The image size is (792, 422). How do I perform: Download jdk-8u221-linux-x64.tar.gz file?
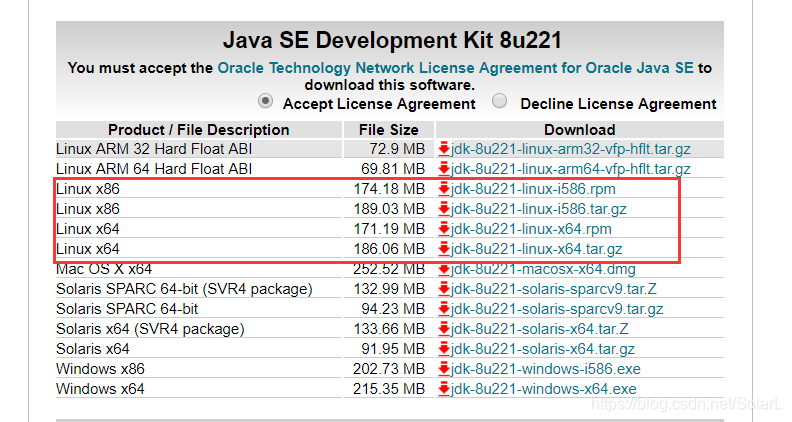537,249
